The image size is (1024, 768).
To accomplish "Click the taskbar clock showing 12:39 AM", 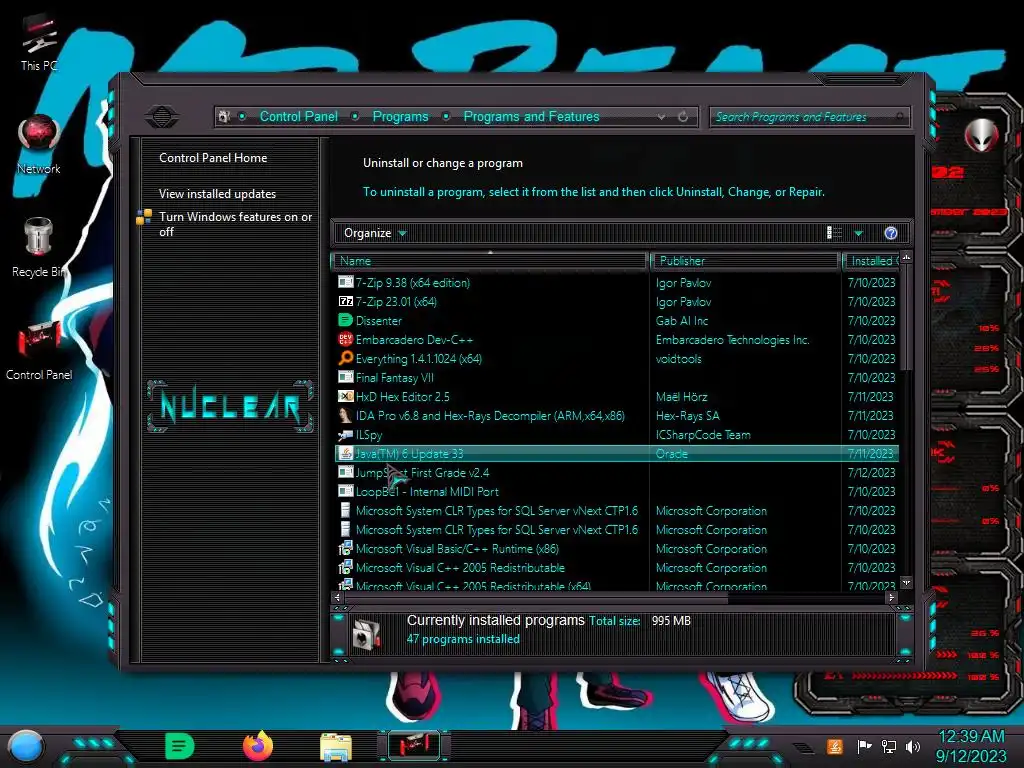I will pos(971,737).
